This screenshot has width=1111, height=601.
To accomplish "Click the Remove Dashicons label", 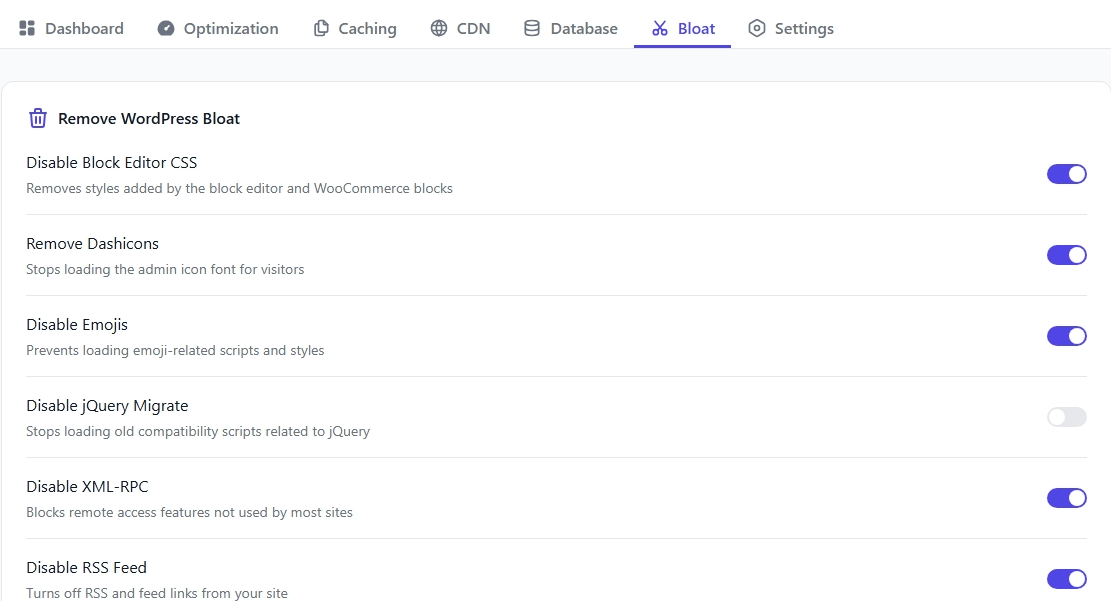I will click(x=93, y=243).
